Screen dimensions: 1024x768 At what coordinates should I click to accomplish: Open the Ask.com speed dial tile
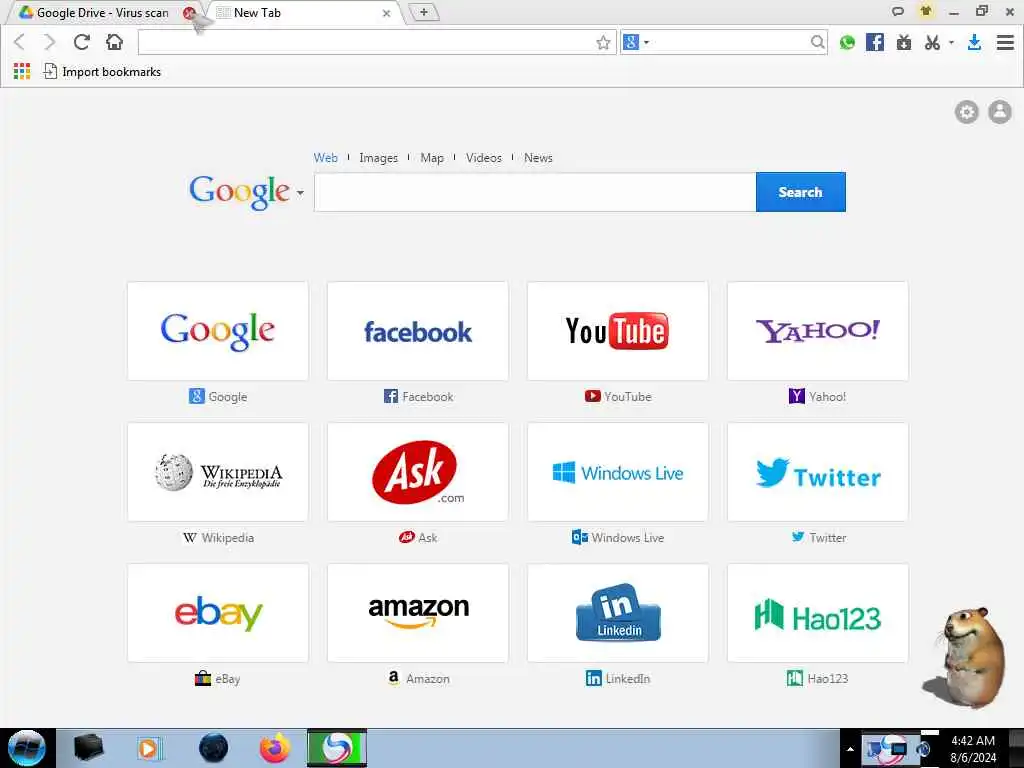click(x=418, y=472)
